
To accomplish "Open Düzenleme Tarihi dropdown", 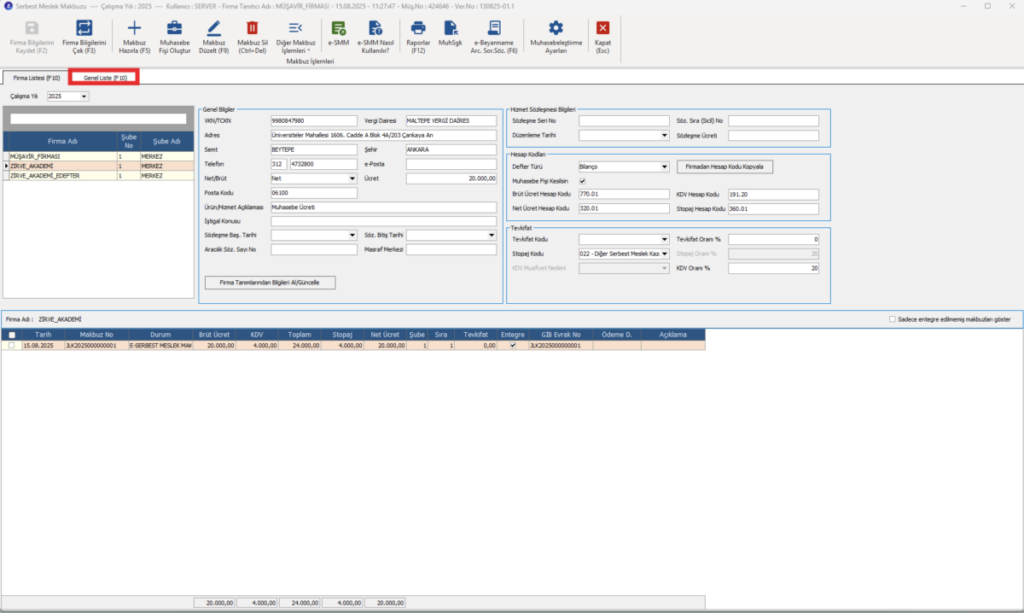I will point(664,135).
